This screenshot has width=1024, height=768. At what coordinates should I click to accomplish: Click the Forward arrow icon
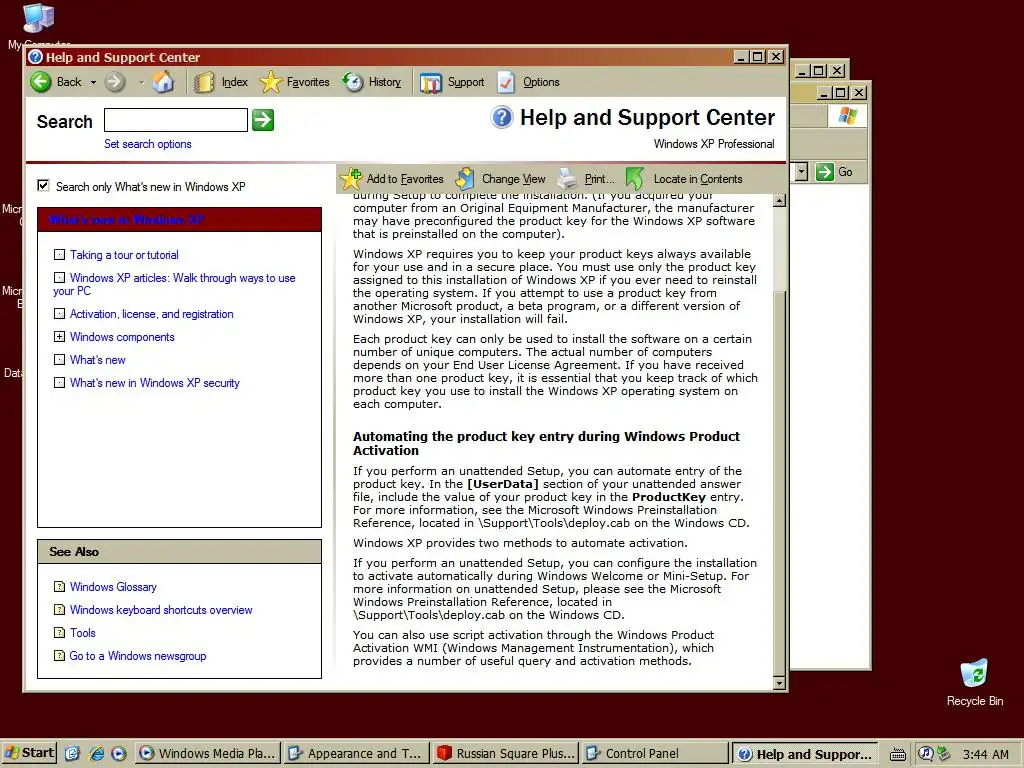(x=115, y=82)
